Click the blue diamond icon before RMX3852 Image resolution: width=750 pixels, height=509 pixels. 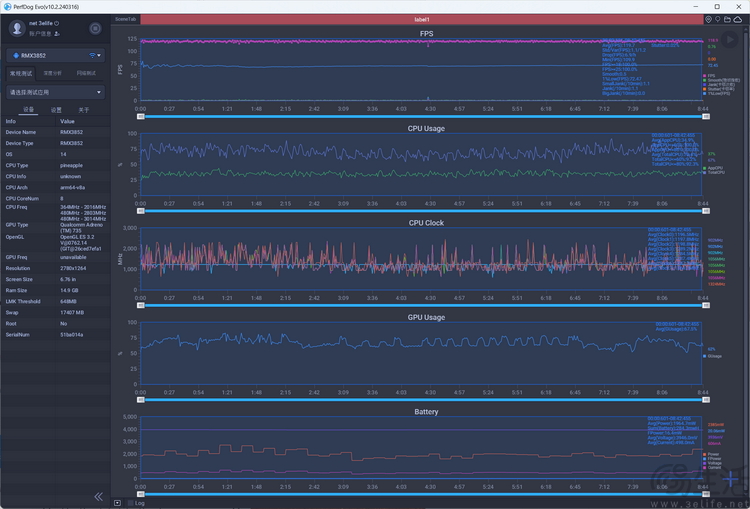pyautogui.click(x=16, y=55)
